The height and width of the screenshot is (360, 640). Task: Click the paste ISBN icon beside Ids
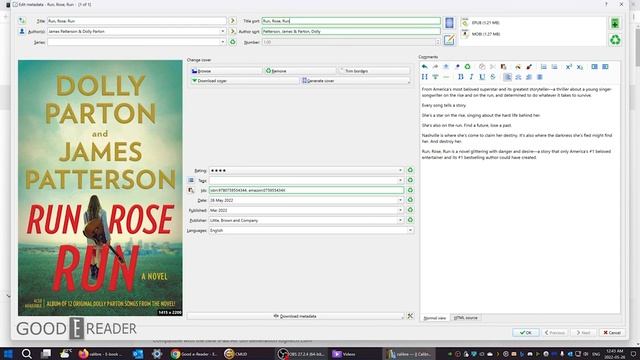click(x=191, y=190)
